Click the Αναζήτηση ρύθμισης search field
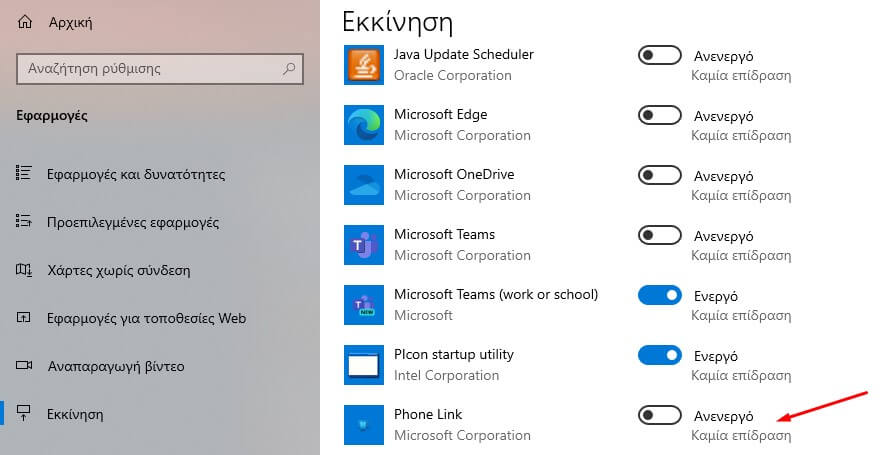This screenshot has height=455, width=886. click(150, 69)
